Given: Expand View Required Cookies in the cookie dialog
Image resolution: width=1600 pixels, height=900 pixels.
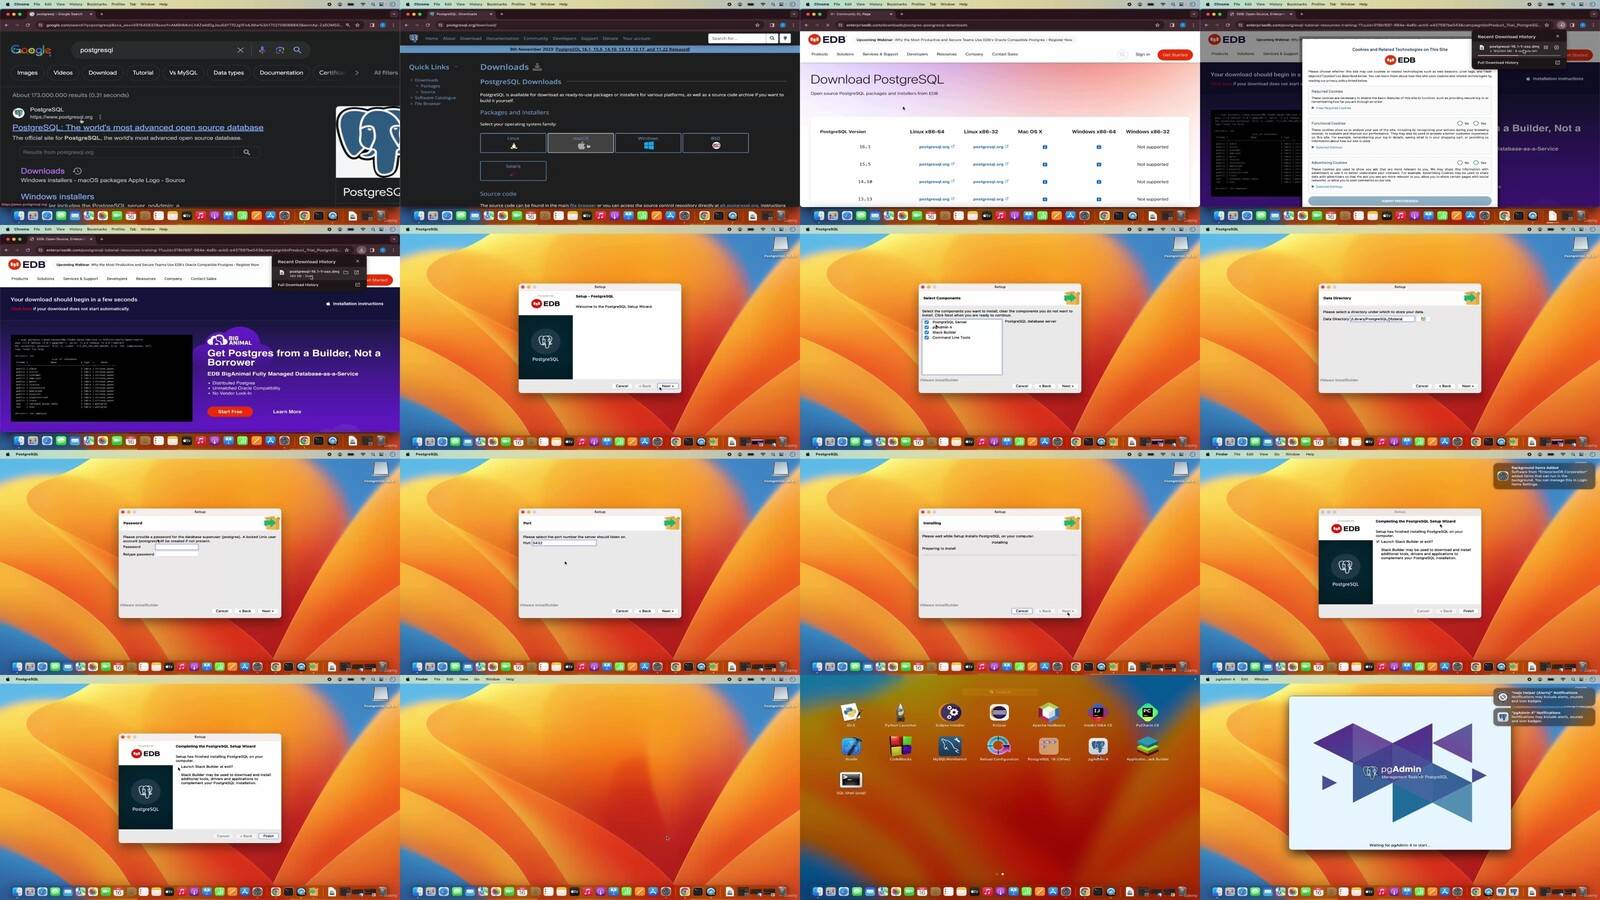Looking at the screenshot, I should coord(1331,108).
